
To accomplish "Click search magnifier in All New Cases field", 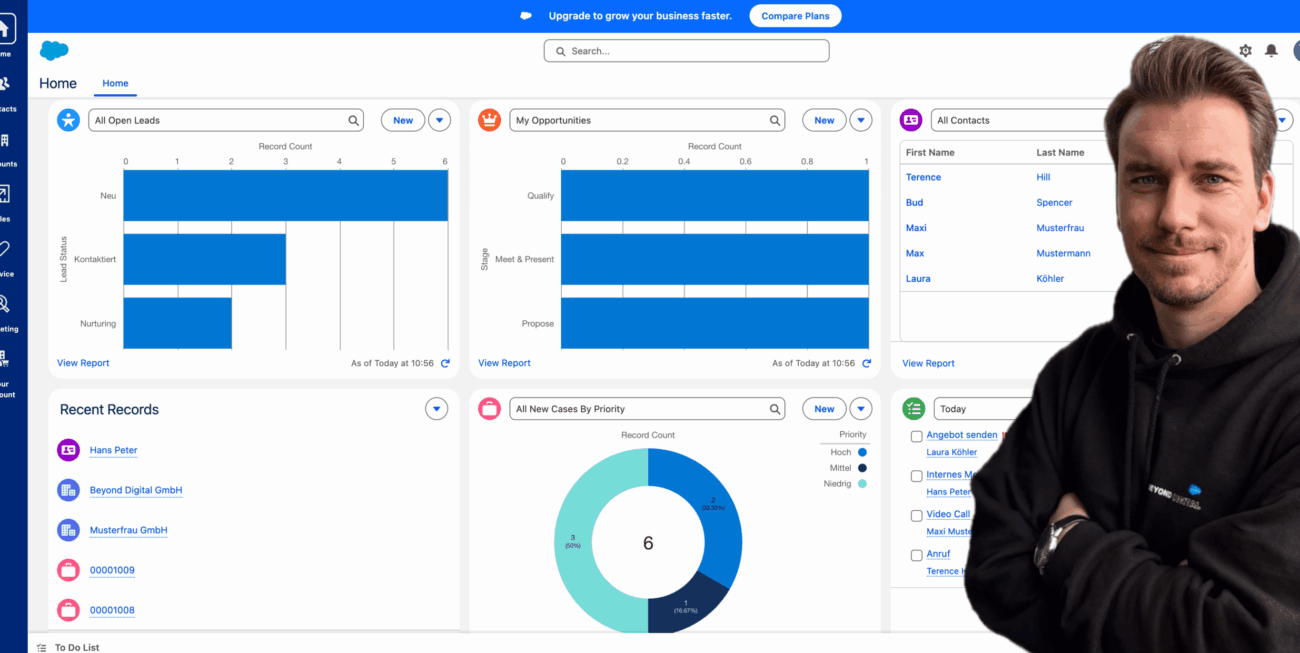I will pyautogui.click(x=775, y=409).
